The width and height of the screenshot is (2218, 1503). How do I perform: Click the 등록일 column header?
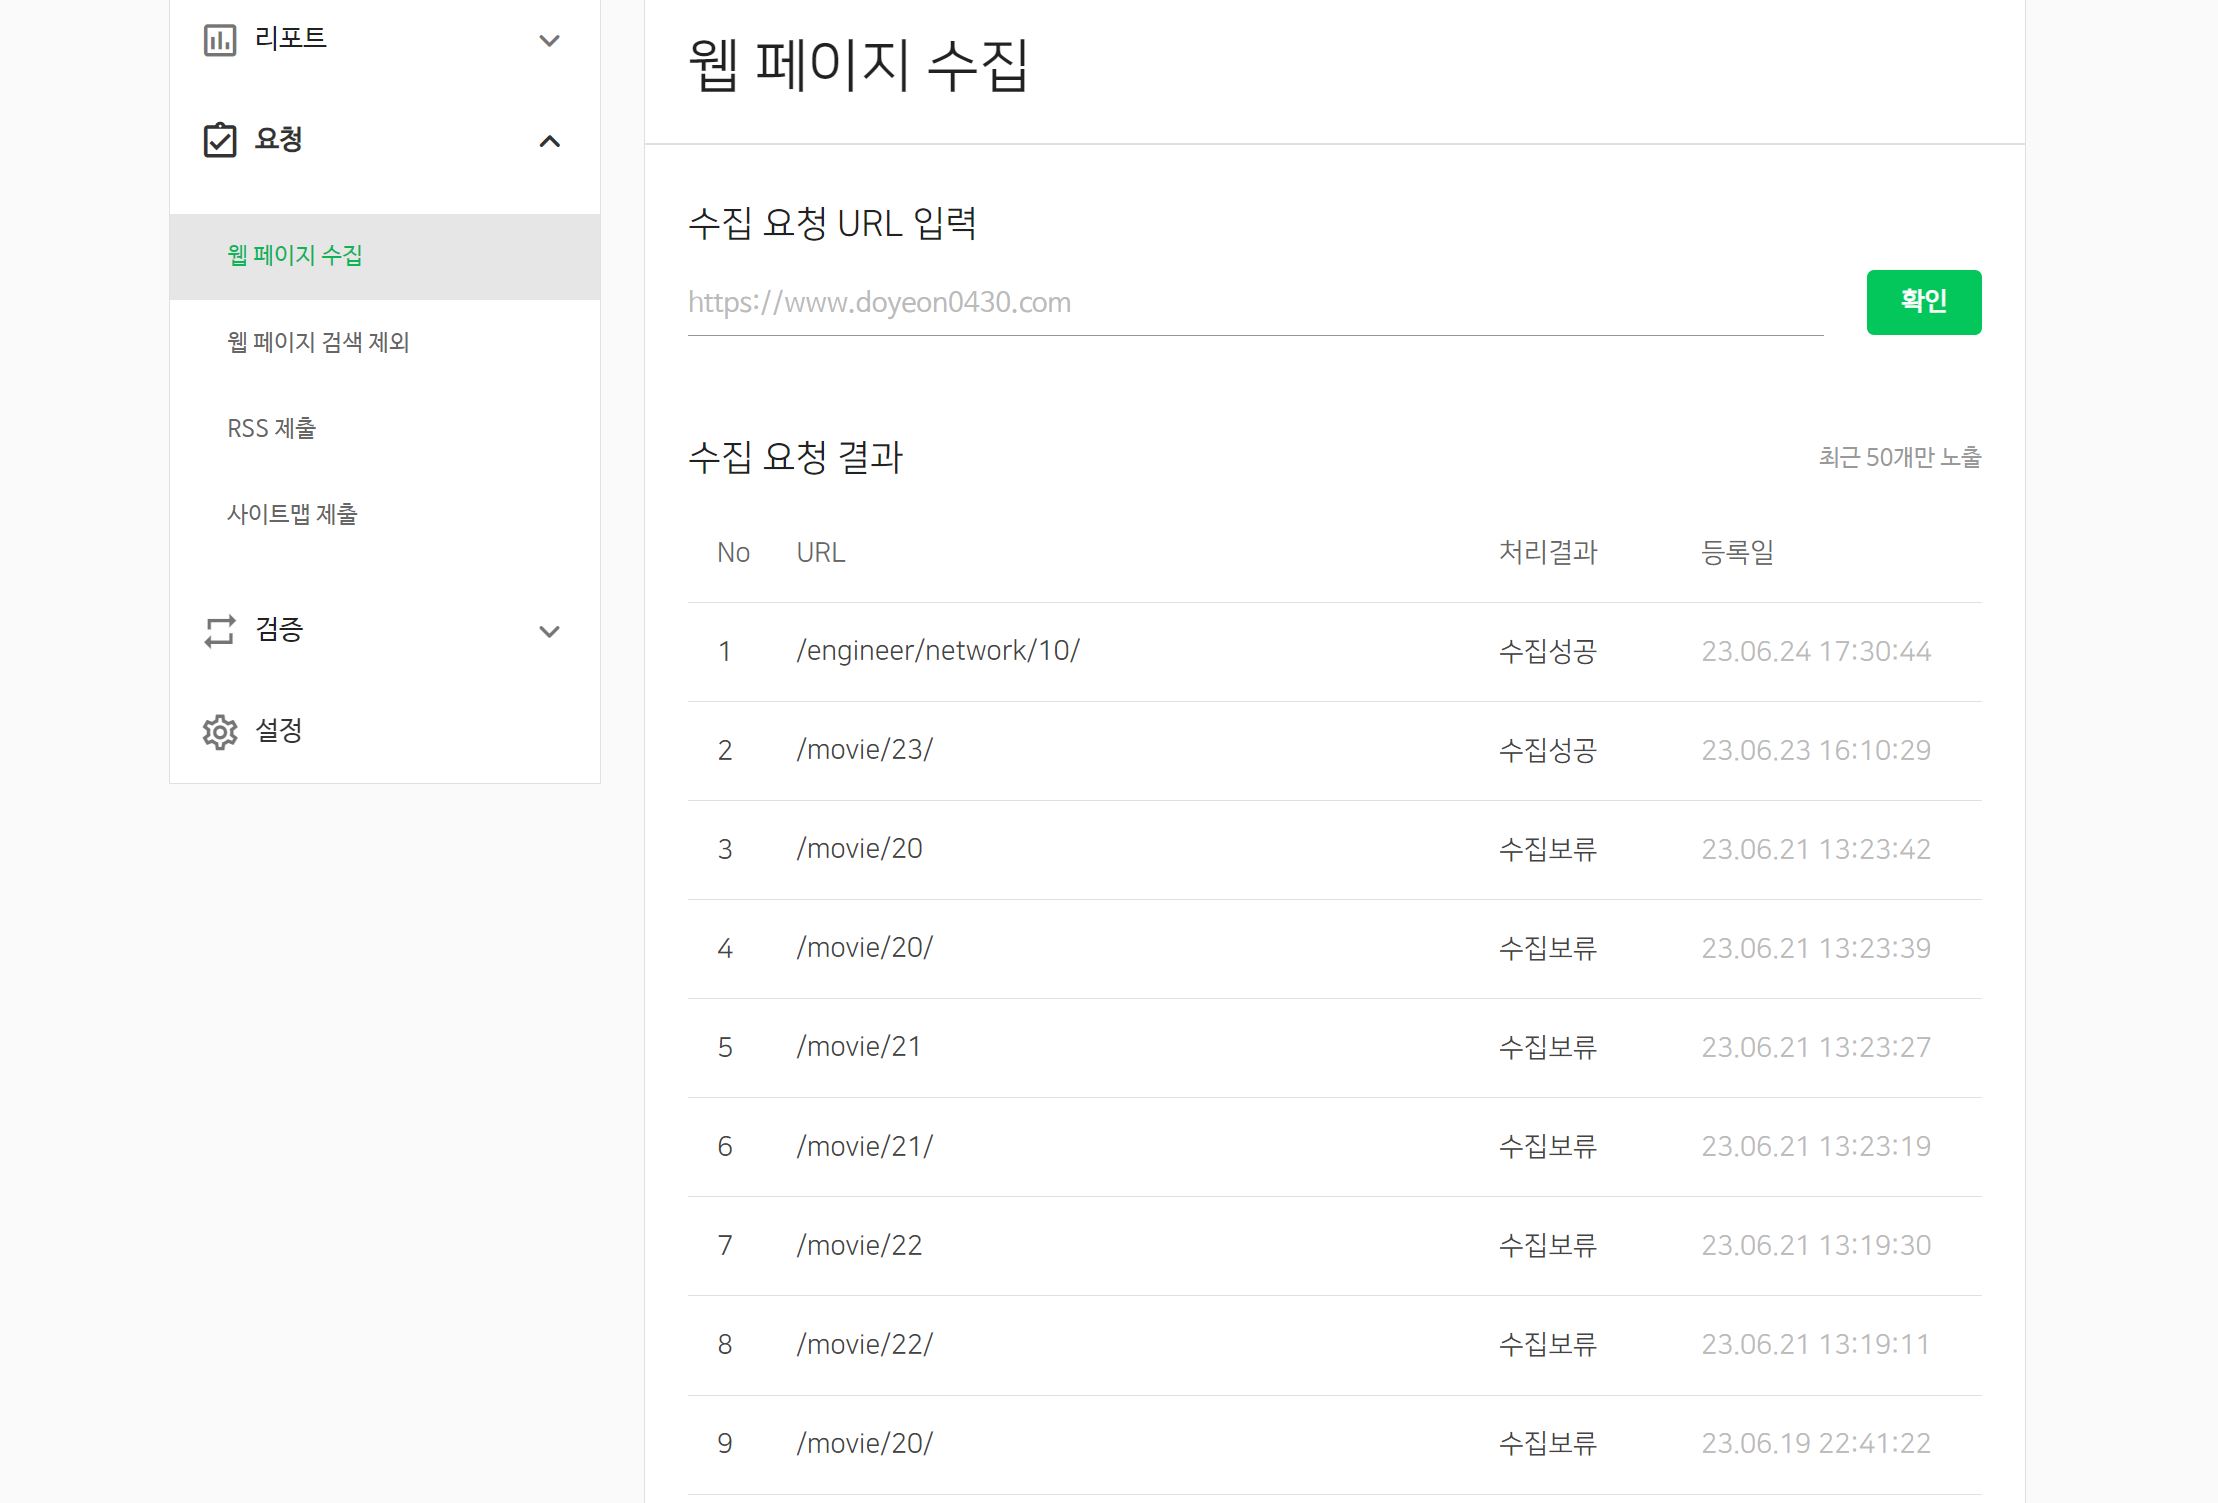[1738, 552]
